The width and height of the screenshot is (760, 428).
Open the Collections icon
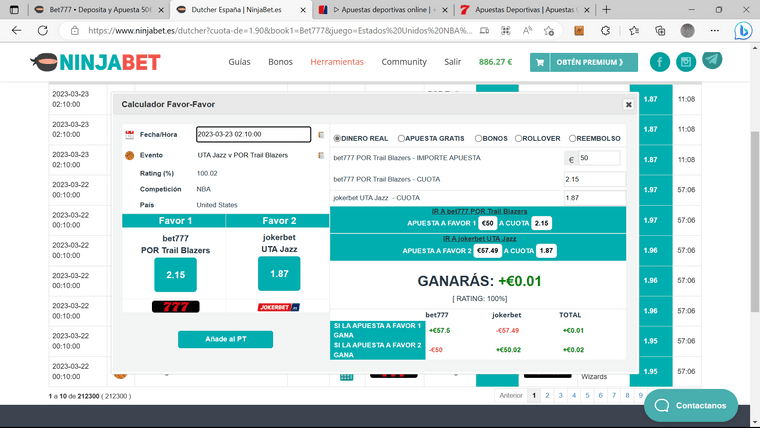tap(660, 31)
